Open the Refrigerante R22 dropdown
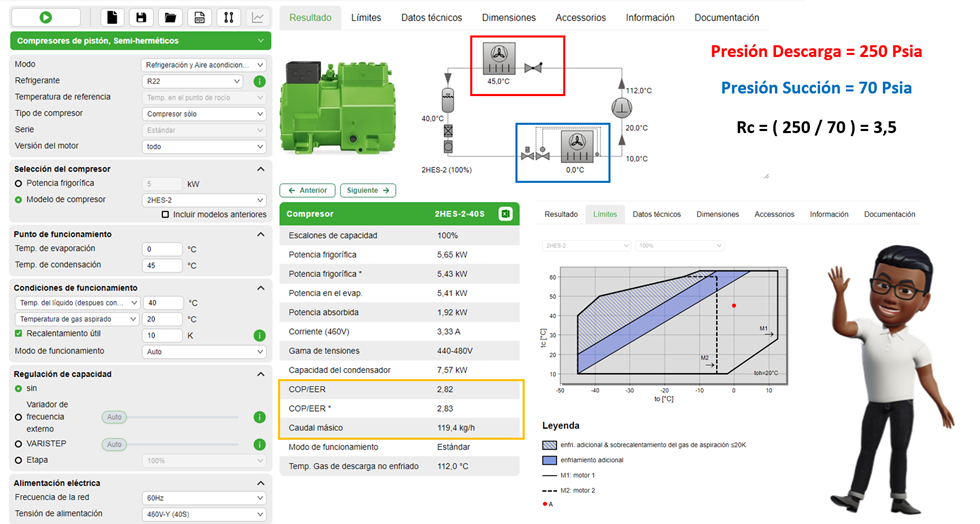 [192, 81]
